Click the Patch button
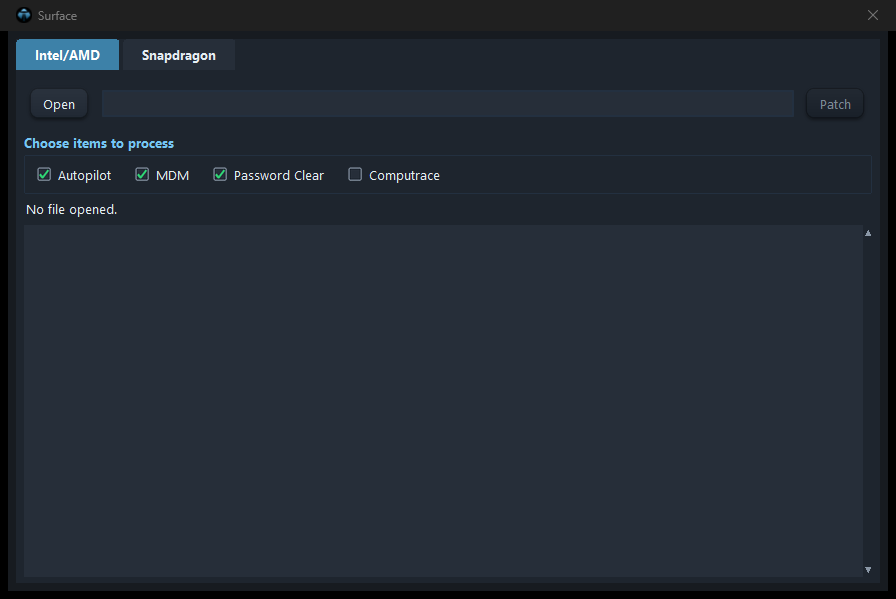 click(835, 104)
